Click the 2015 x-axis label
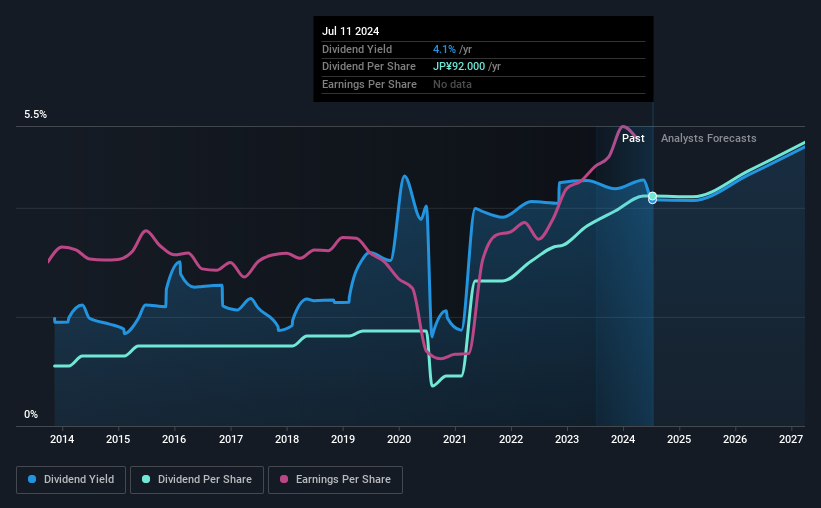Image resolution: width=821 pixels, height=508 pixels. [x=118, y=439]
